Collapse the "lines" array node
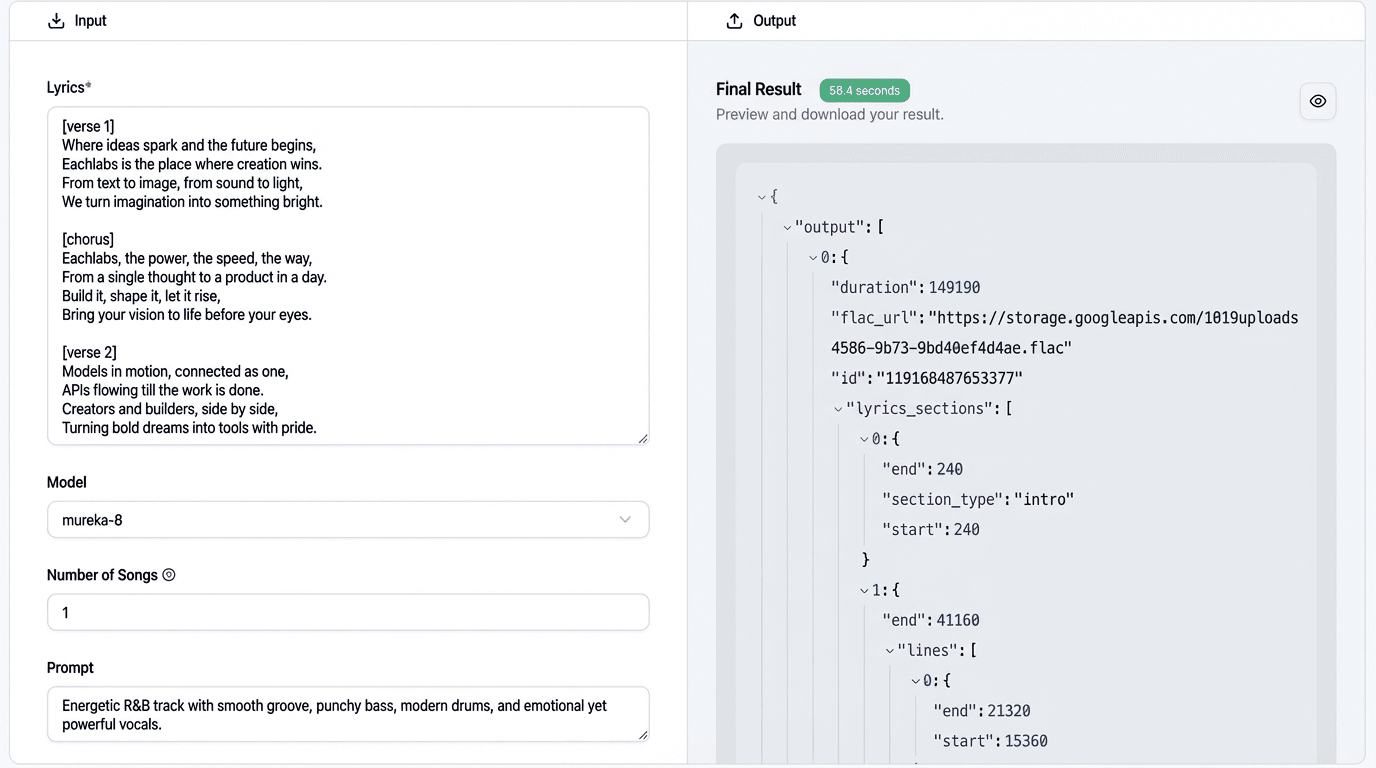 pyautogui.click(x=889, y=651)
